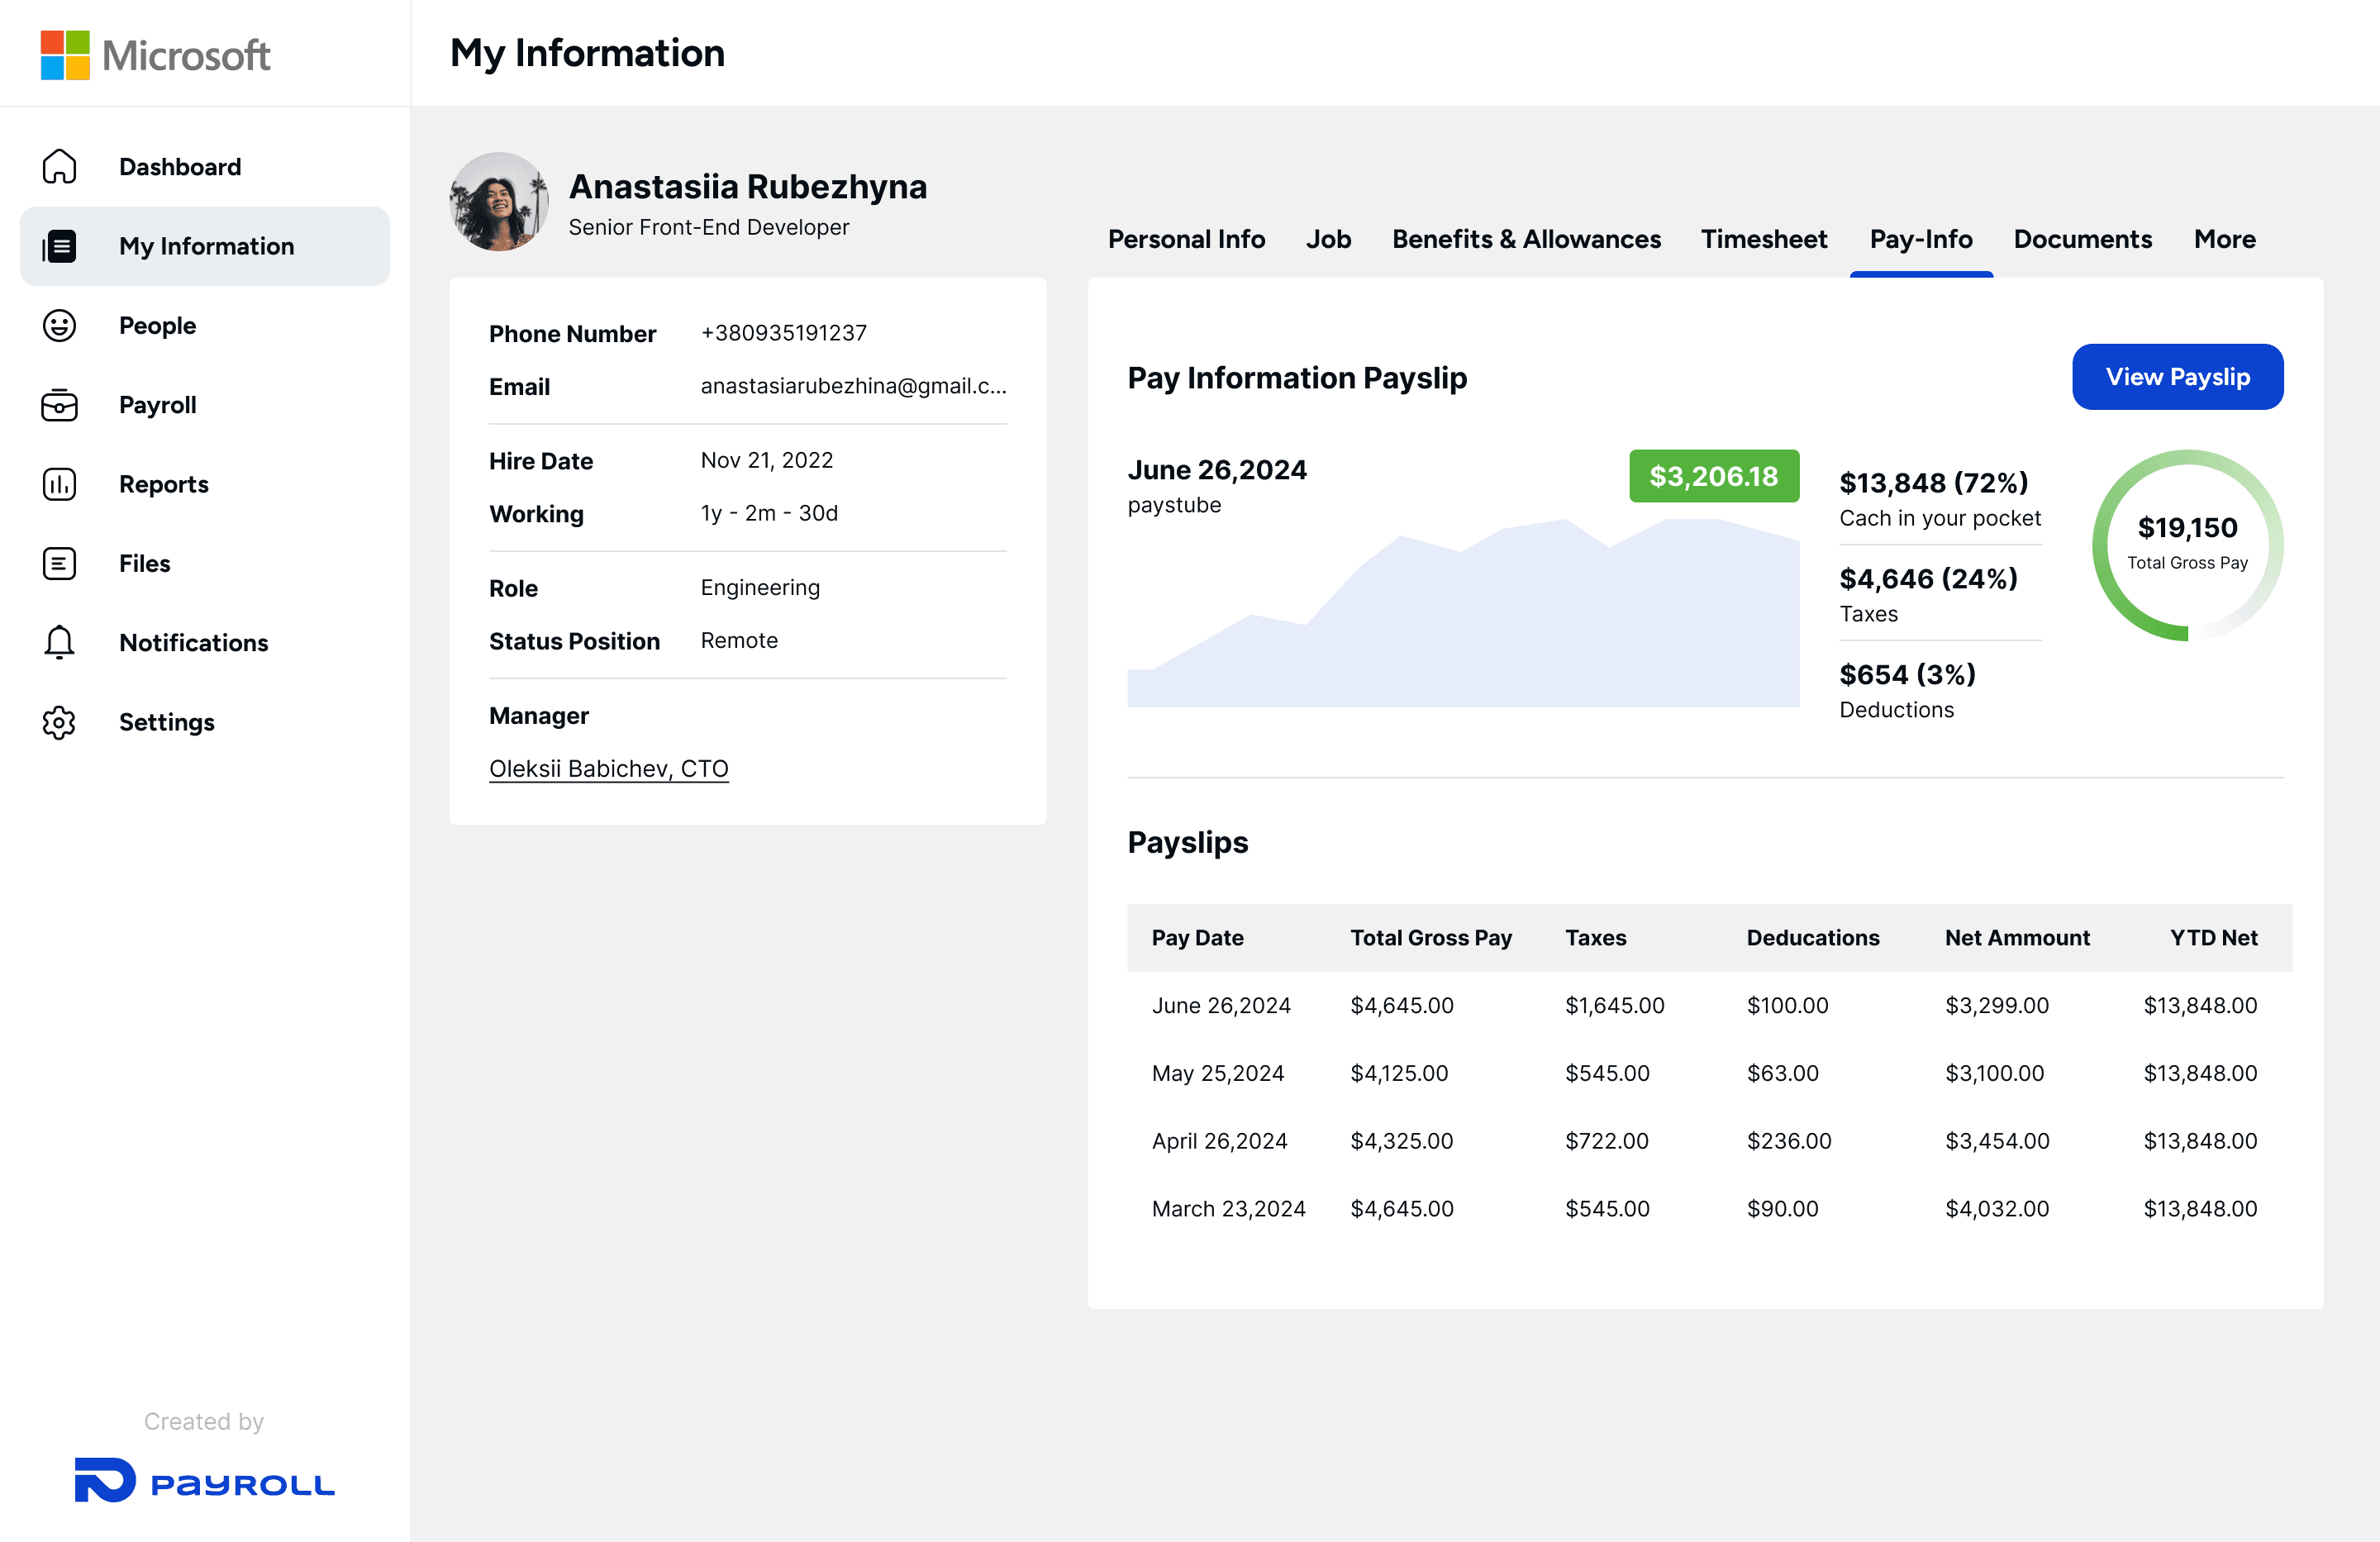Click the Payroll briefcase icon
Viewport: 2380px width, 1542px height.
click(59, 405)
